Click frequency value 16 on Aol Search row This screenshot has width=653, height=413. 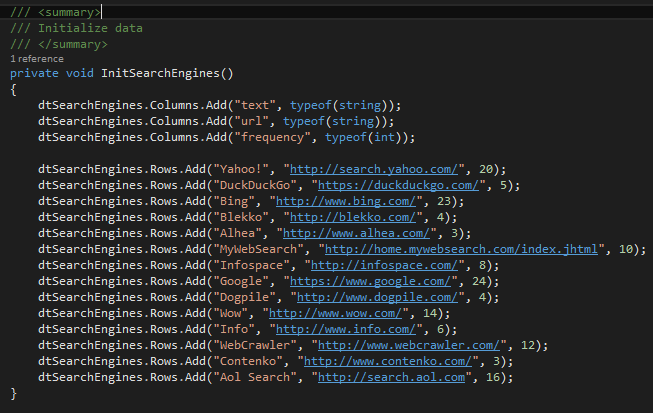pyautogui.click(x=493, y=377)
